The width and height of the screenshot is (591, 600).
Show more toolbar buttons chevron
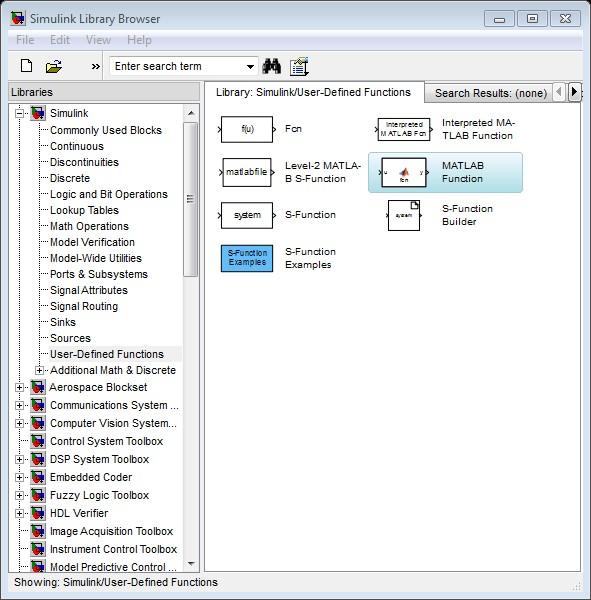click(x=96, y=67)
